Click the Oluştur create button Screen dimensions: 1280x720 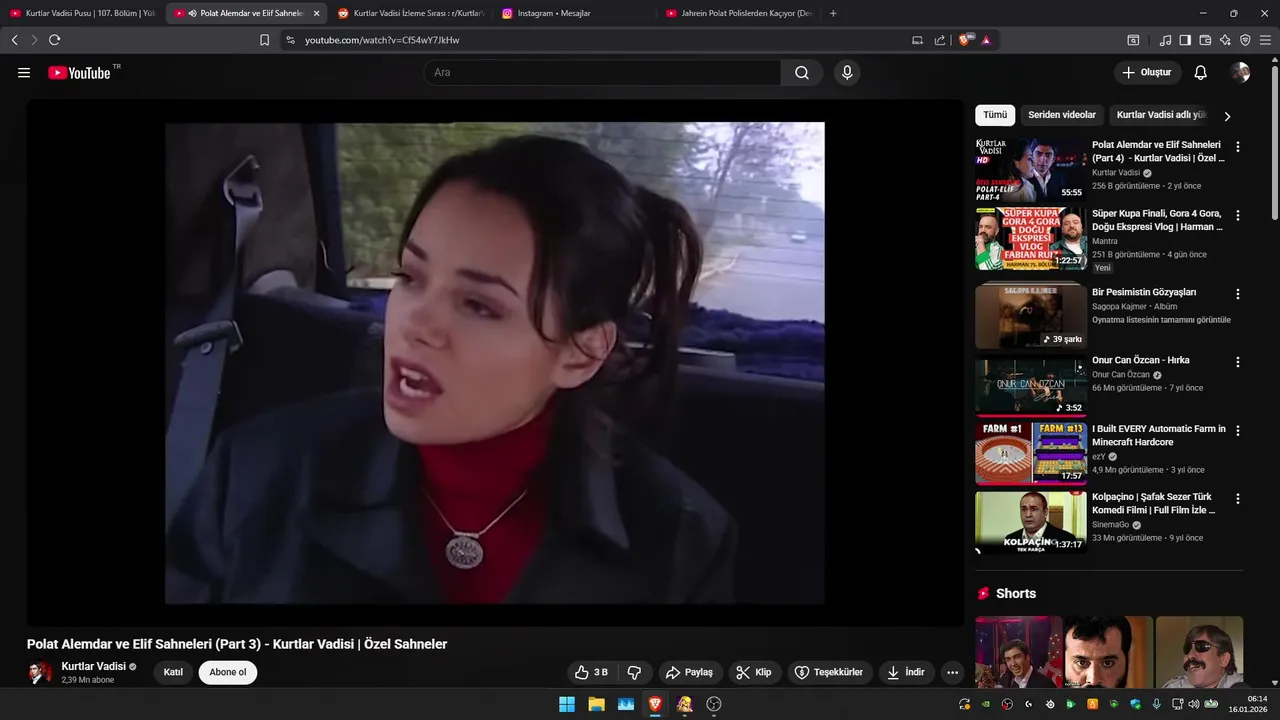point(1147,73)
